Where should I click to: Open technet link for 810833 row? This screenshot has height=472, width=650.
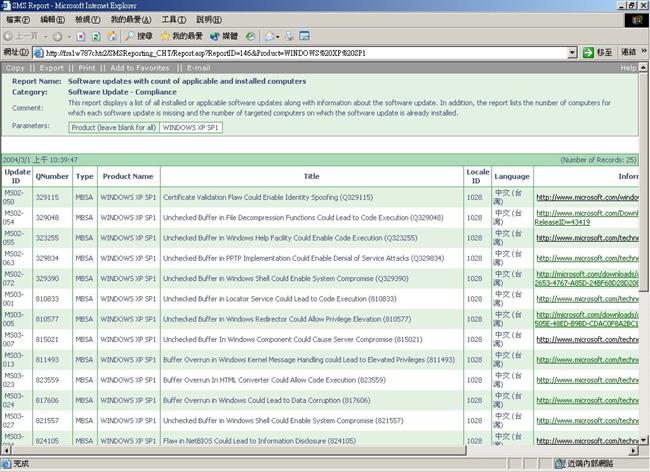[x=587, y=299]
